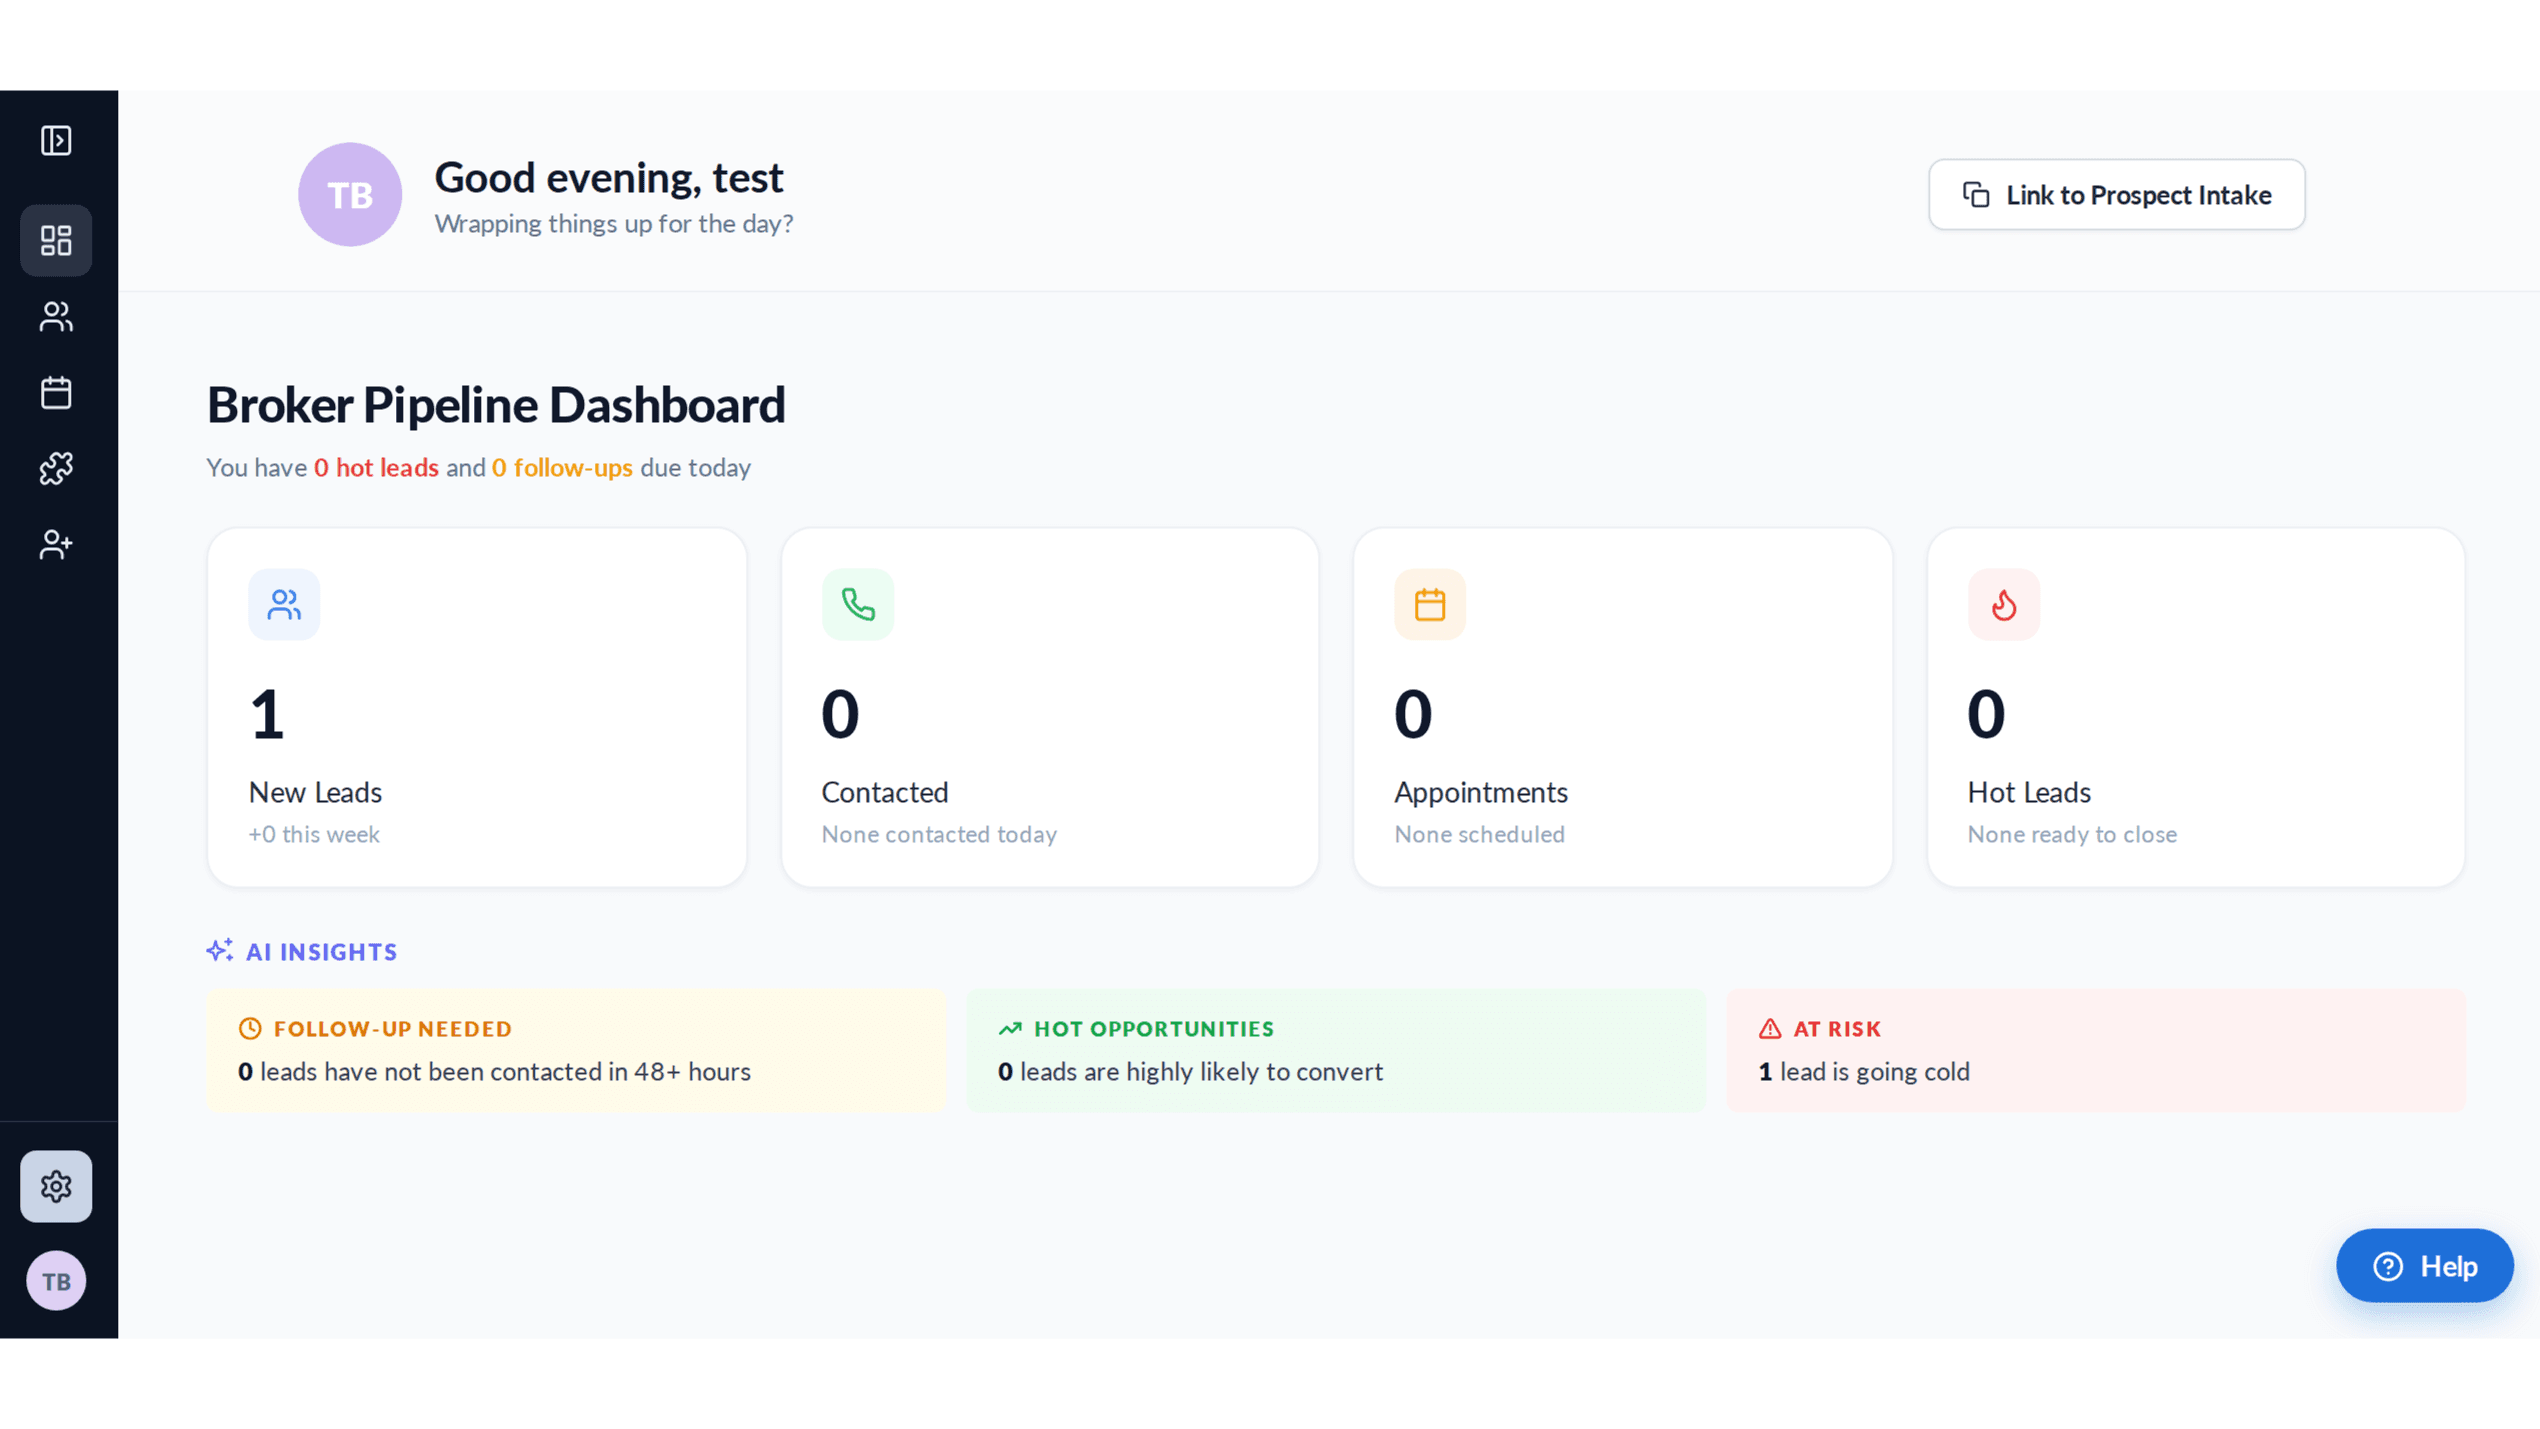Open the New Leads card
This screenshot has width=2540, height=1429.
[477, 707]
